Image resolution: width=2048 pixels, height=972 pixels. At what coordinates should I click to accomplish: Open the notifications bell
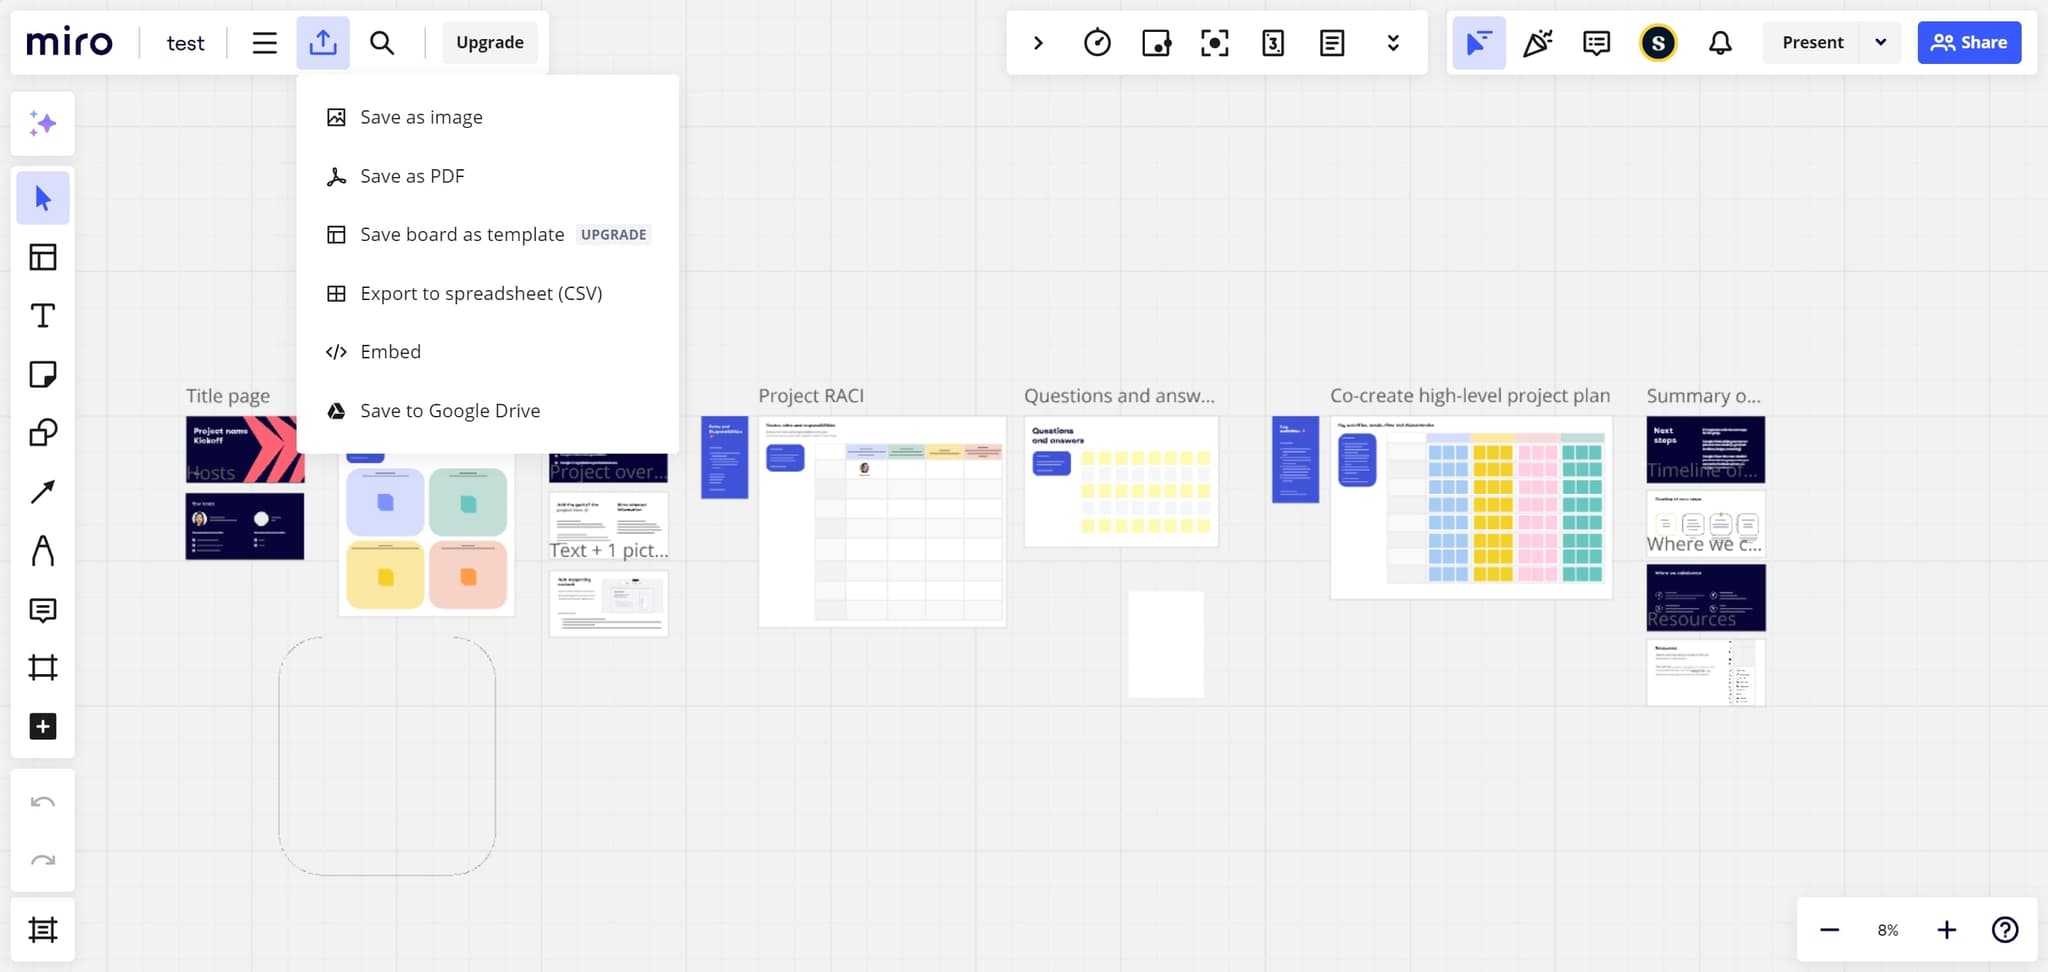coord(1721,42)
